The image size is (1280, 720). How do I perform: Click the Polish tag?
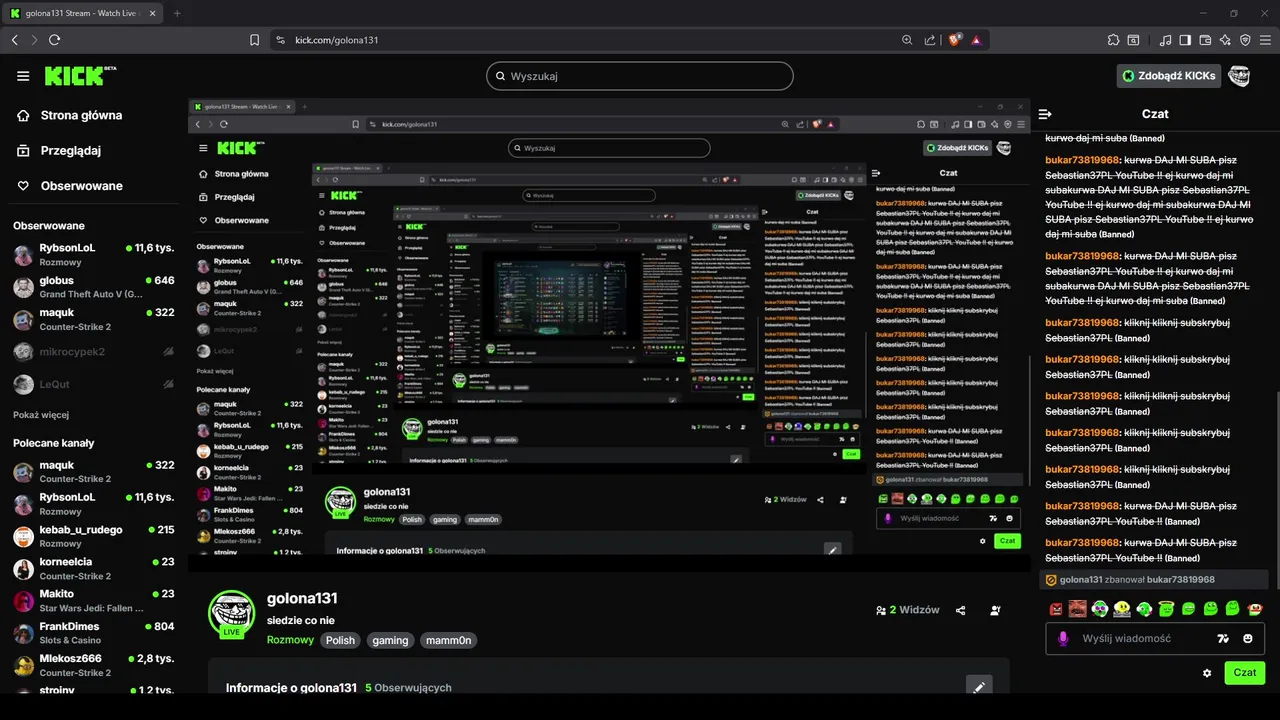tap(340, 640)
